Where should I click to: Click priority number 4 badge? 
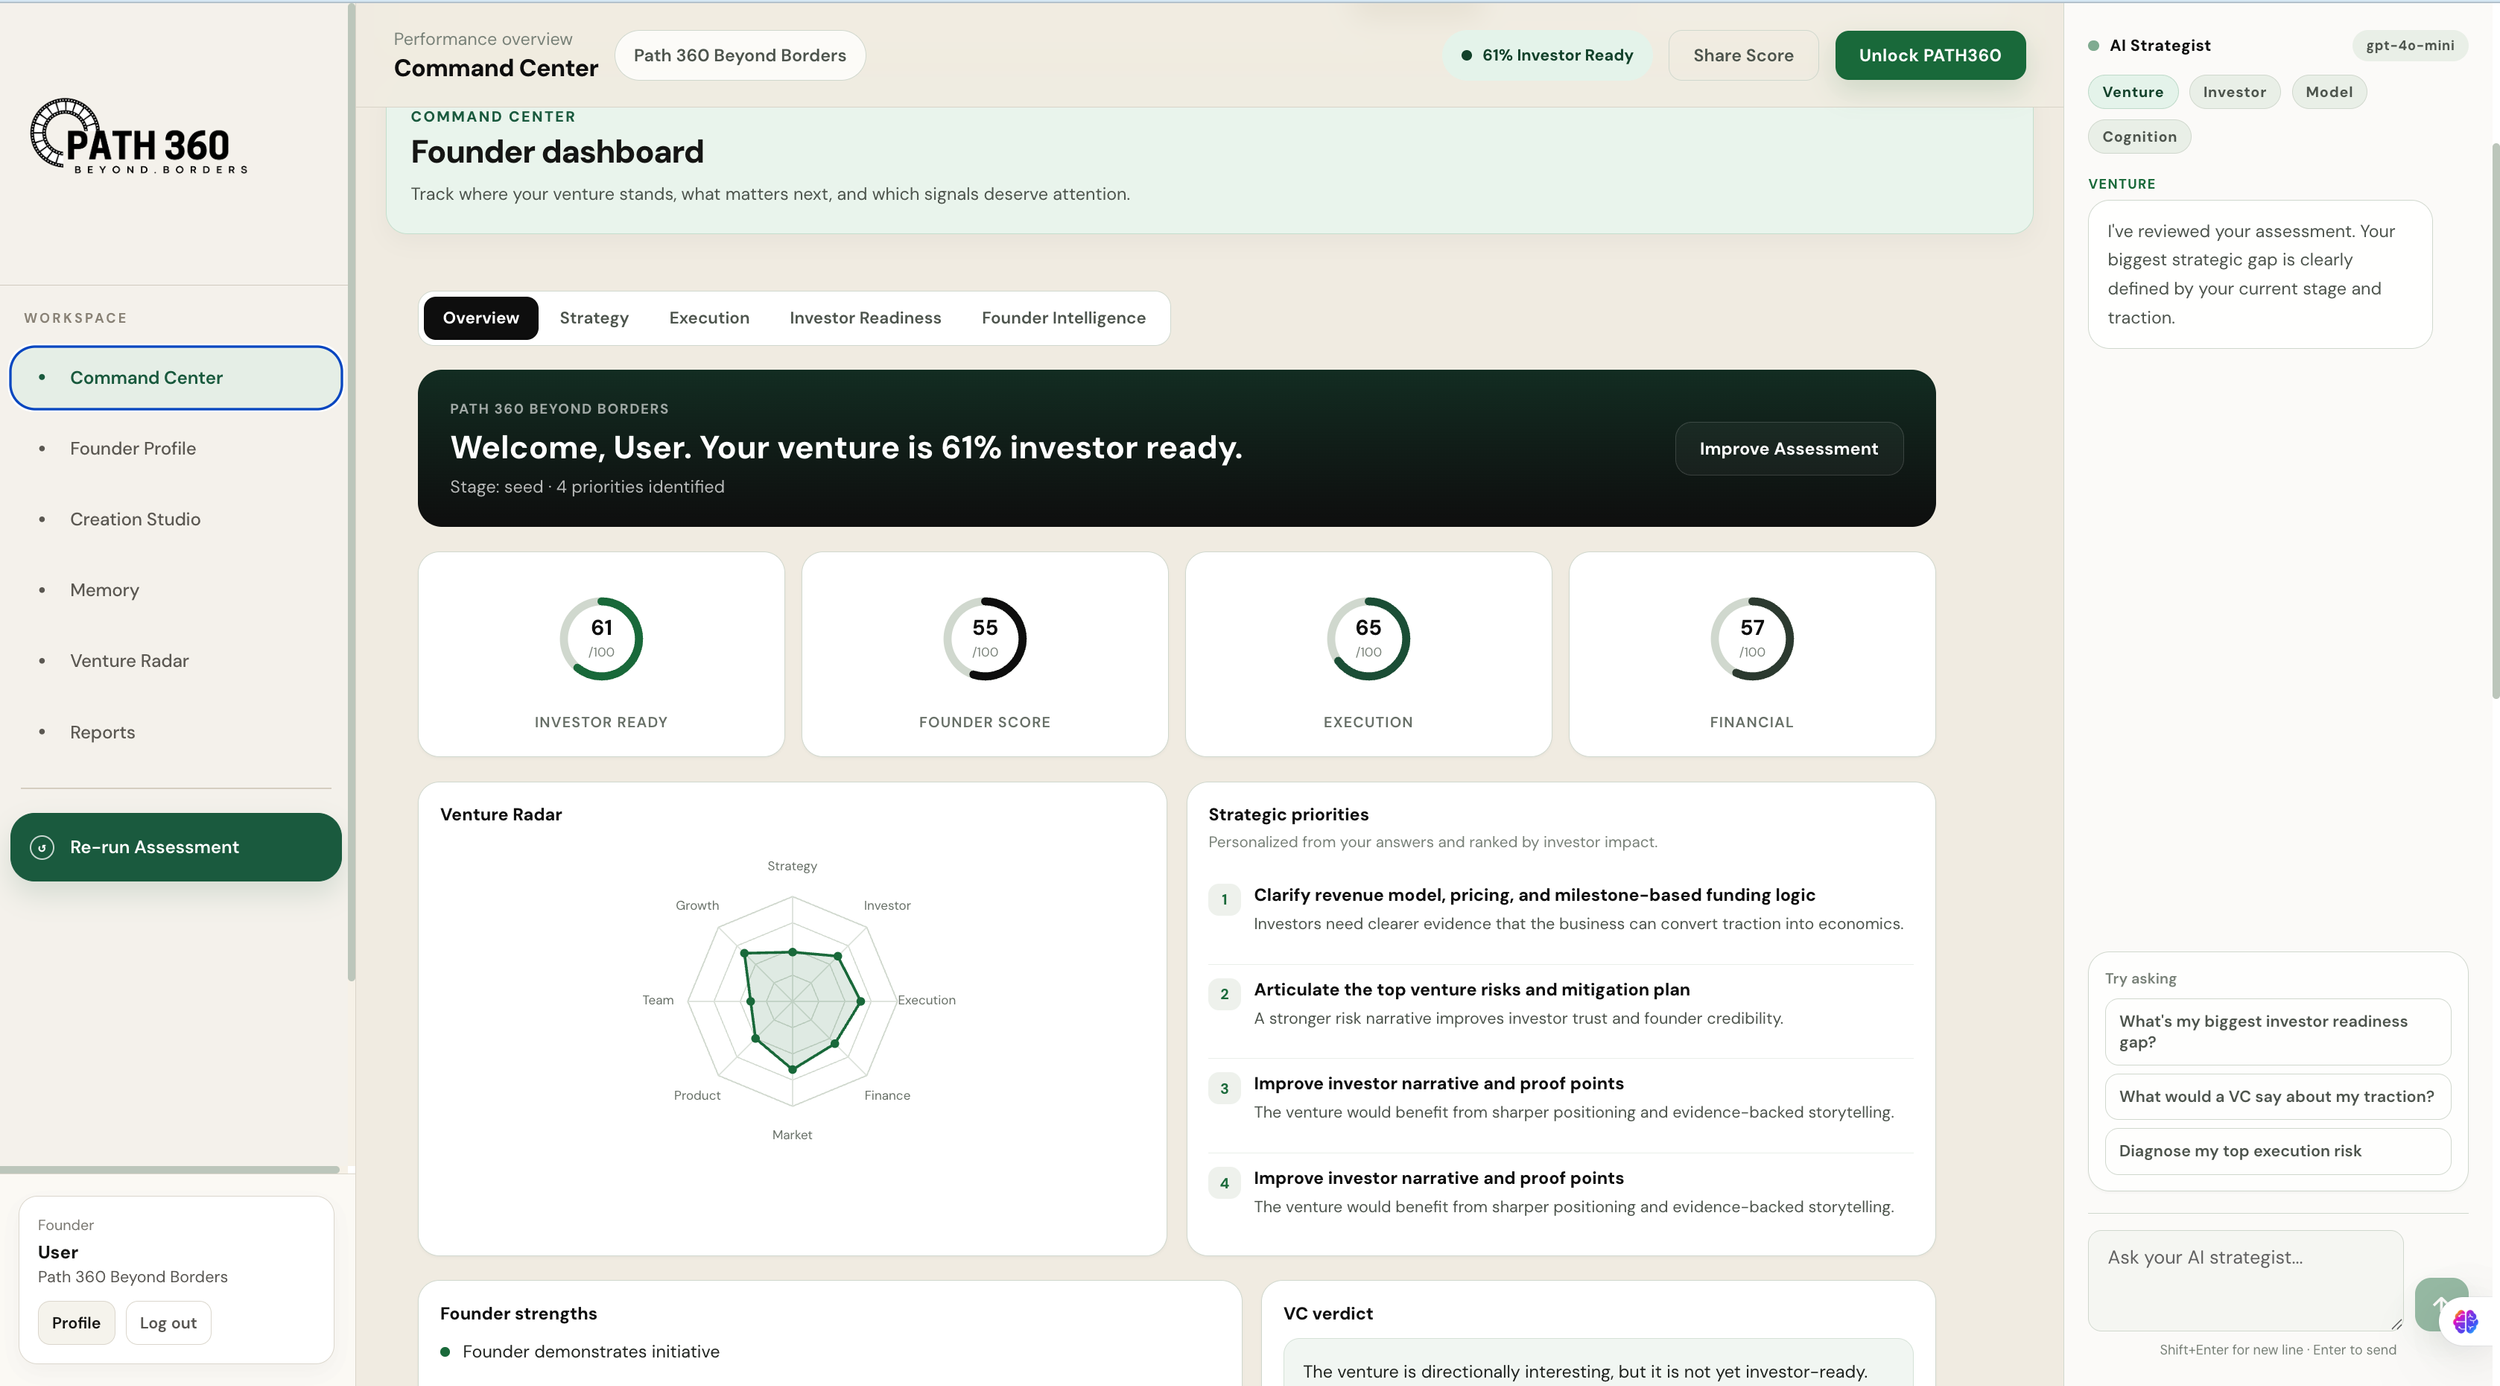1224,1183
